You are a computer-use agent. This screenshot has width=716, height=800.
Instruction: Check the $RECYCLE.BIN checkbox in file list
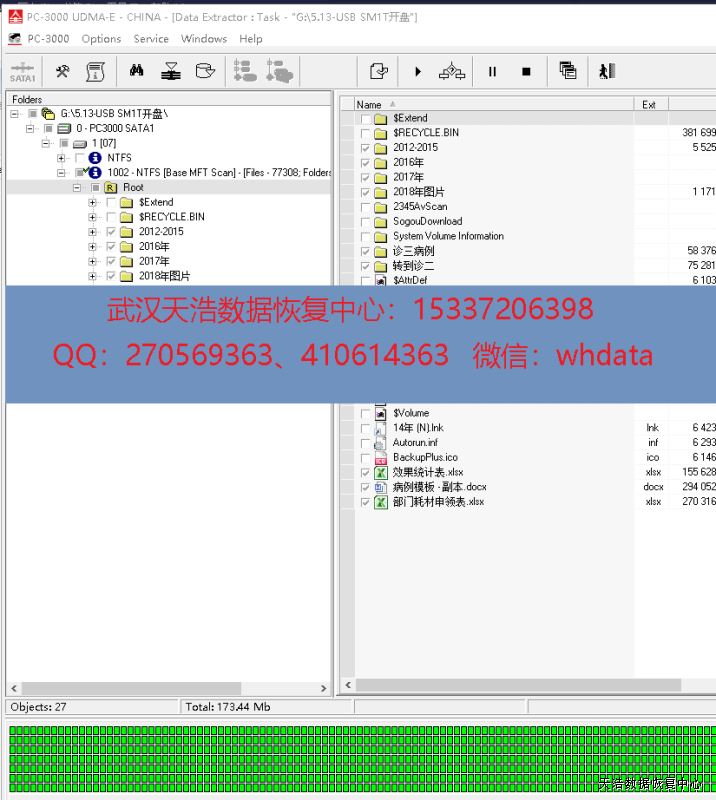coord(366,132)
